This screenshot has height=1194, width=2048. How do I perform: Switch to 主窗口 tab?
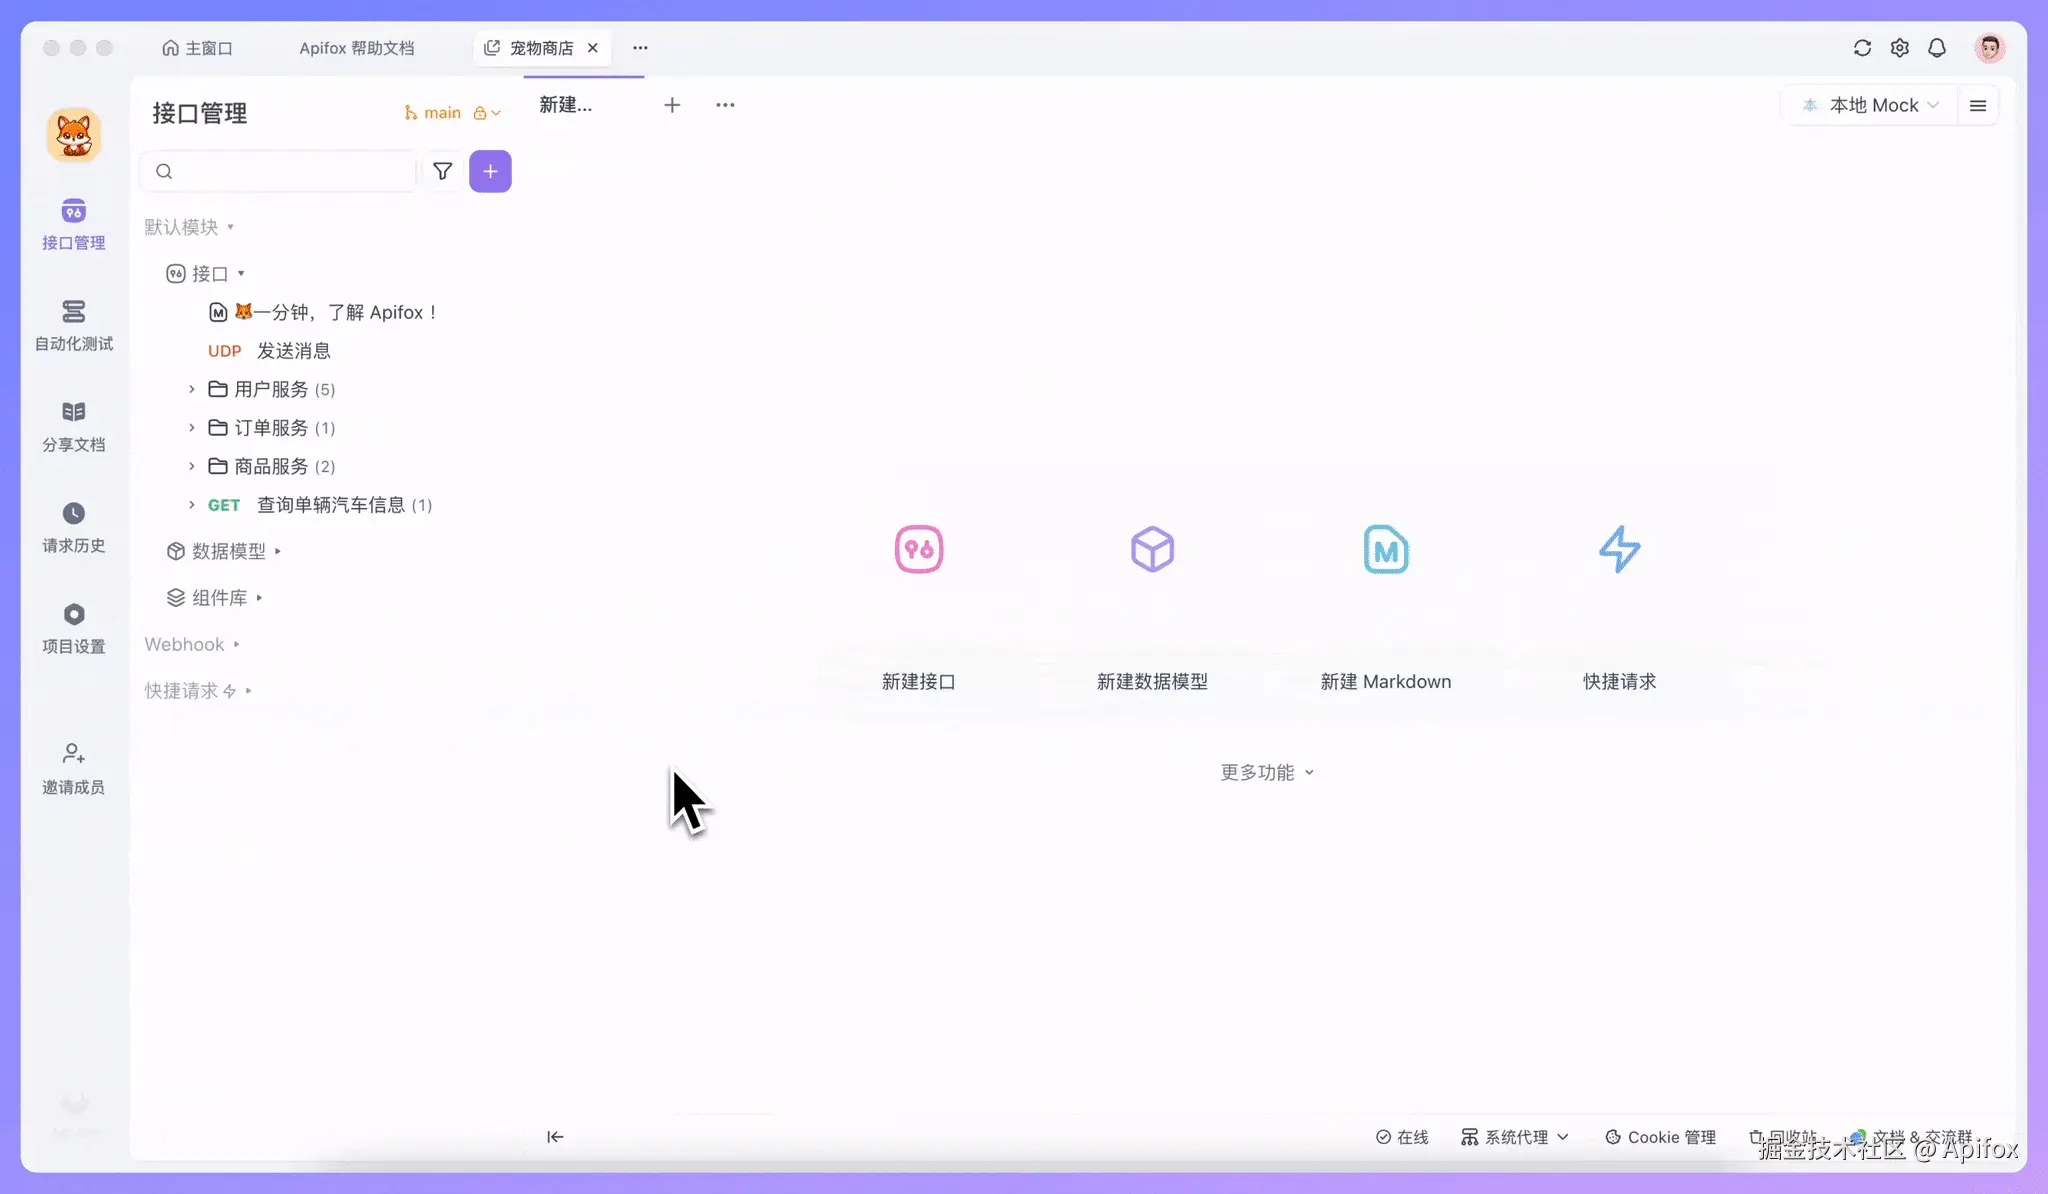click(197, 48)
